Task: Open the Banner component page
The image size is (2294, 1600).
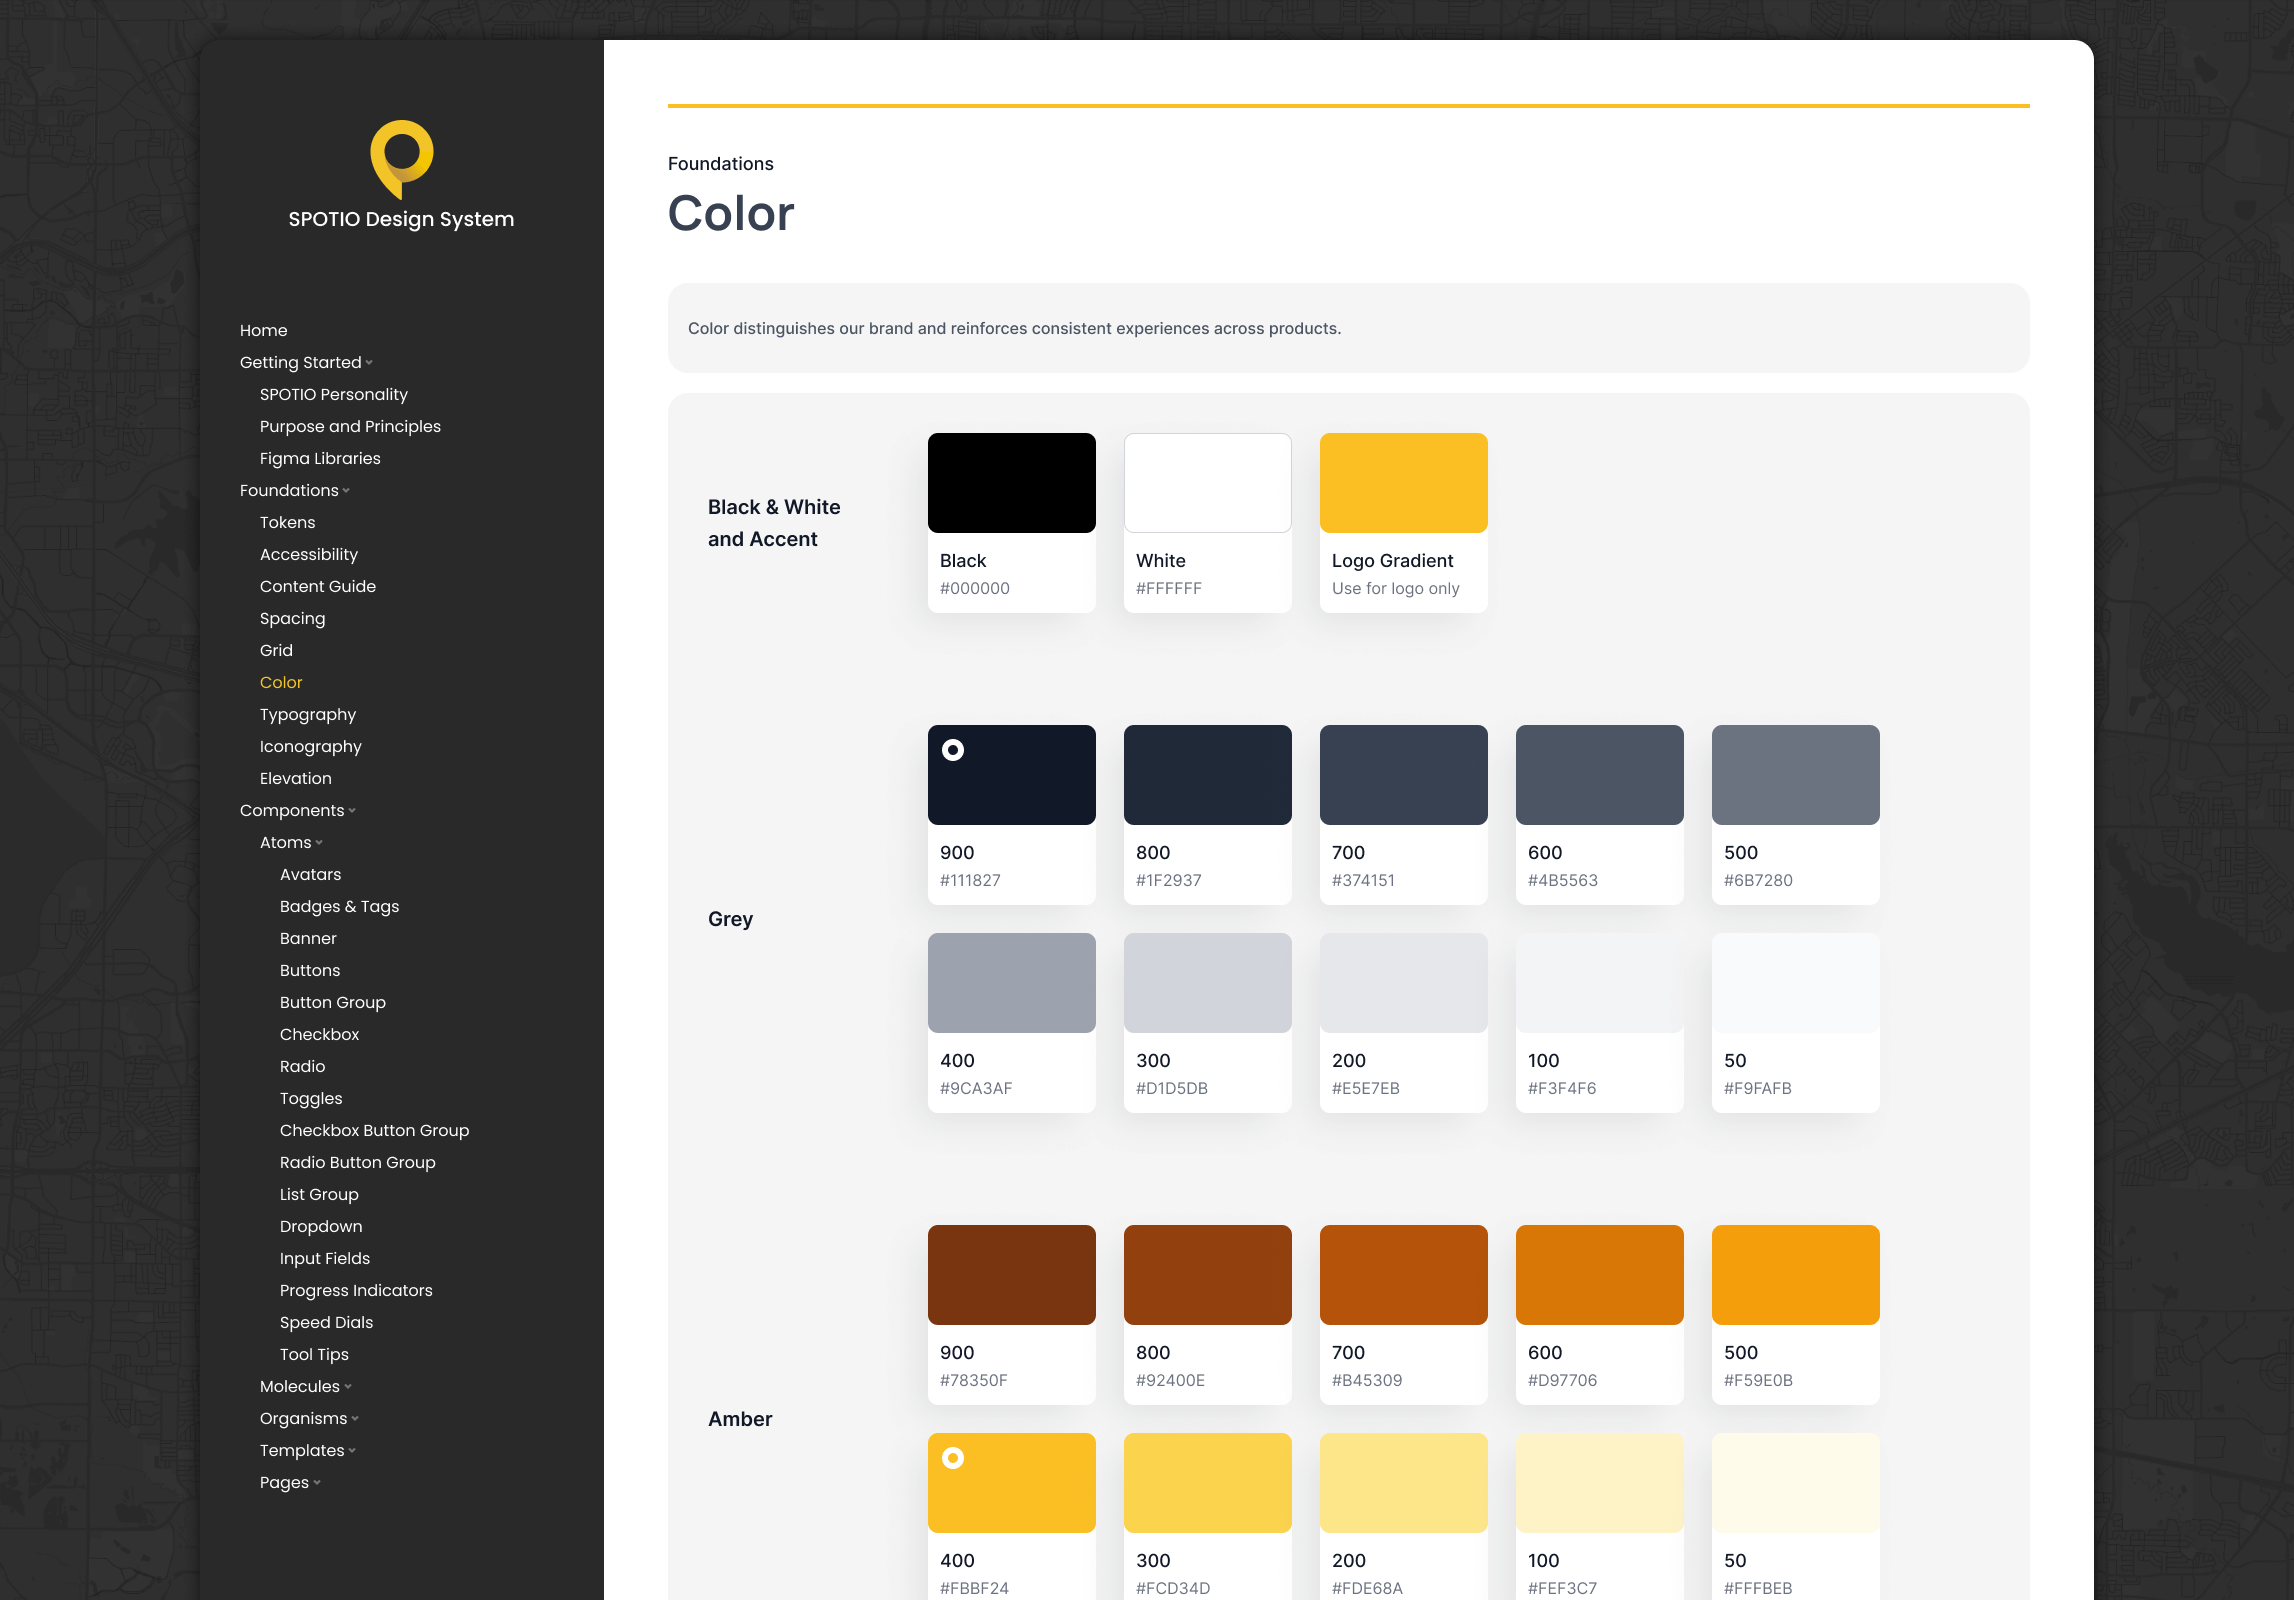Action: pyautogui.click(x=309, y=938)
